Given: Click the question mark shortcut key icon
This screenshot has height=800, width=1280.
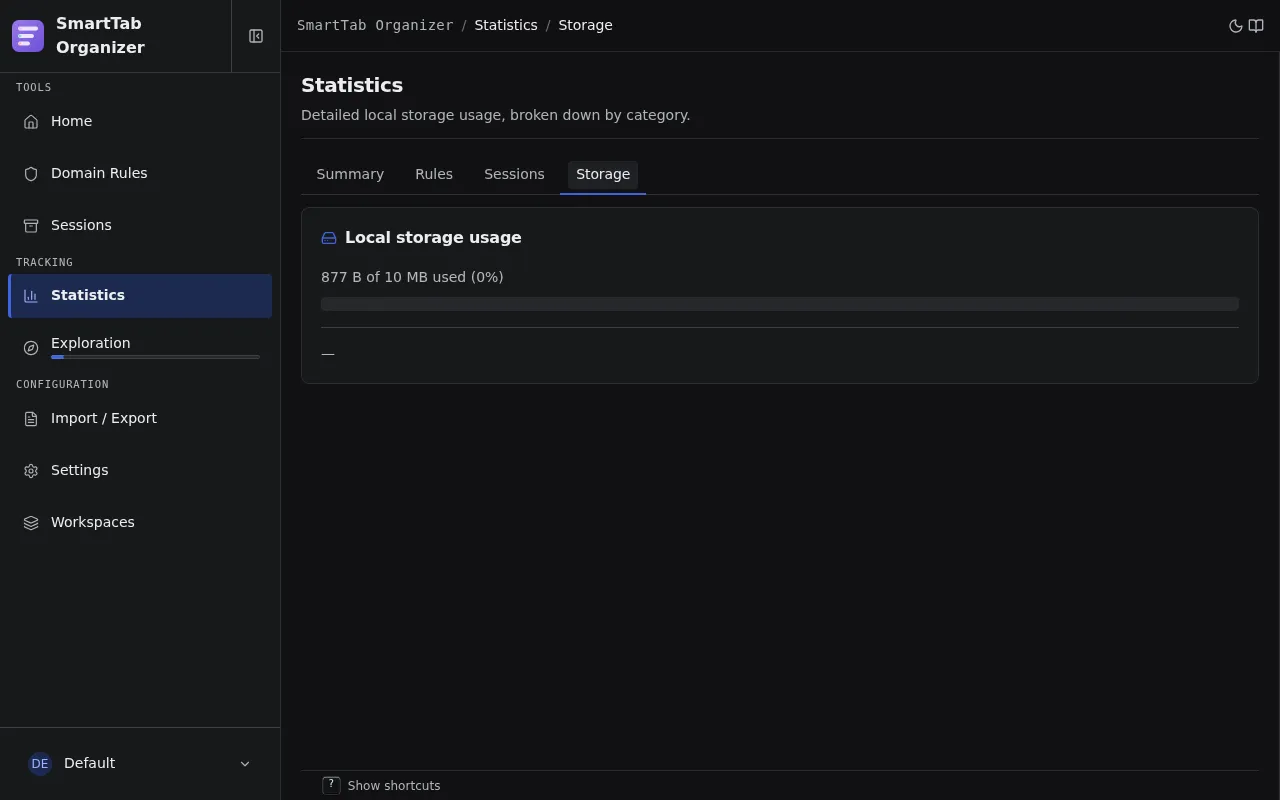Looking at the screenshot, I should (331, 786).
